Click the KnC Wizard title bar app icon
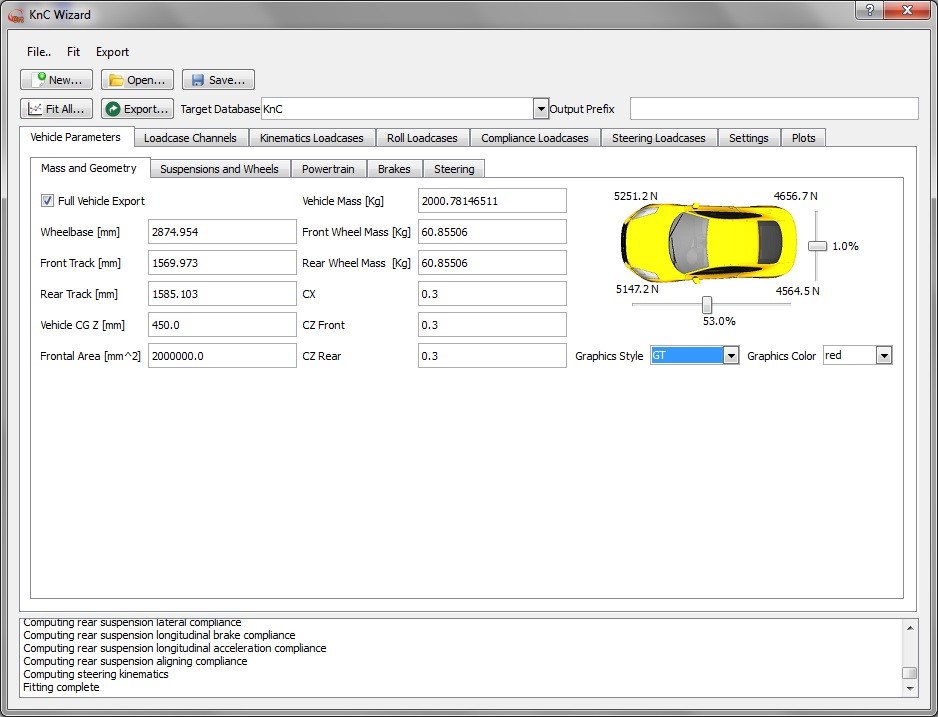The image size is (938, 717). tap(15, 14)
